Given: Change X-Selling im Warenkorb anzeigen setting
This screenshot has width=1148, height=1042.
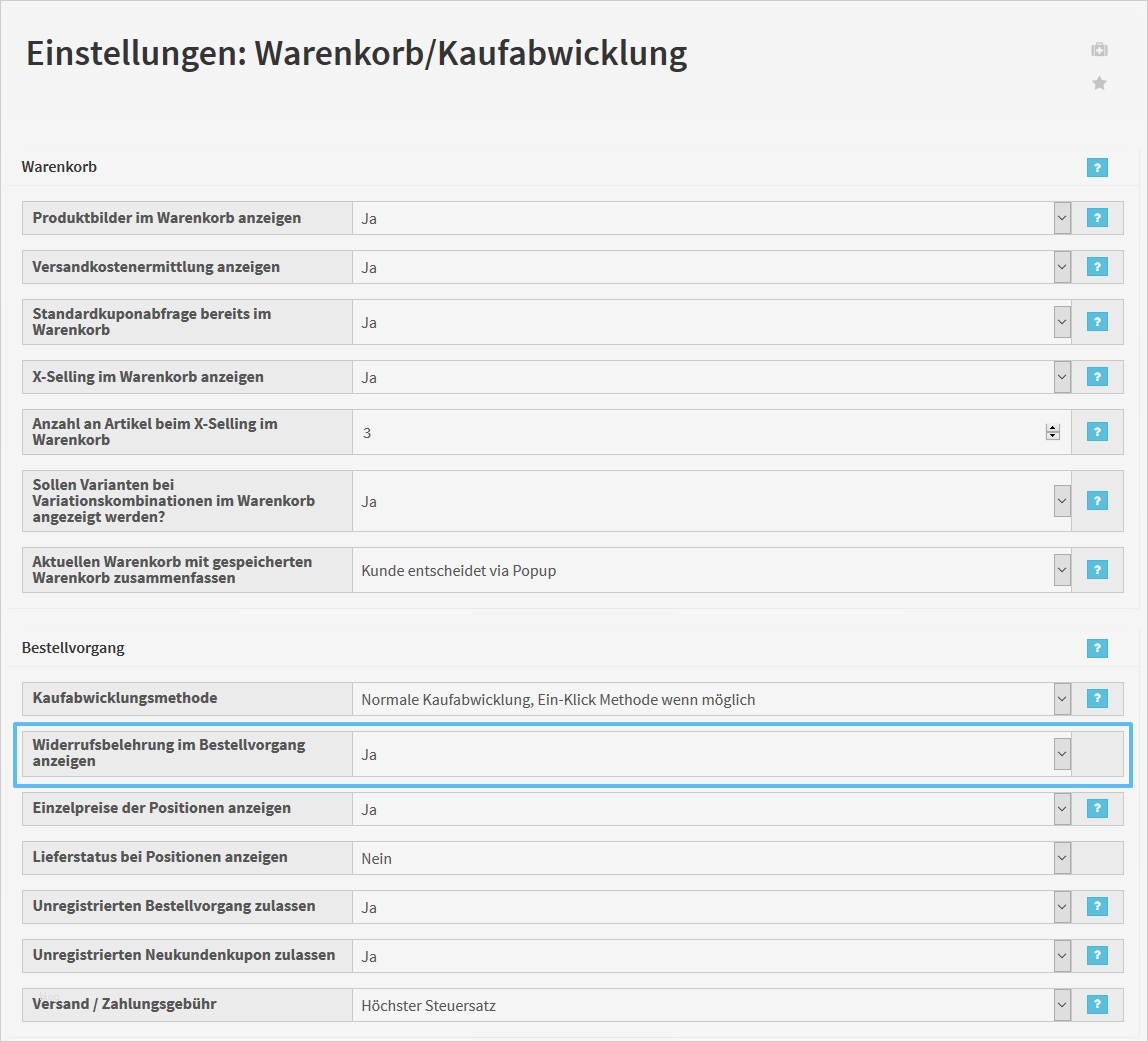Looking at the screenshot, I should [x=1060, y=377].
